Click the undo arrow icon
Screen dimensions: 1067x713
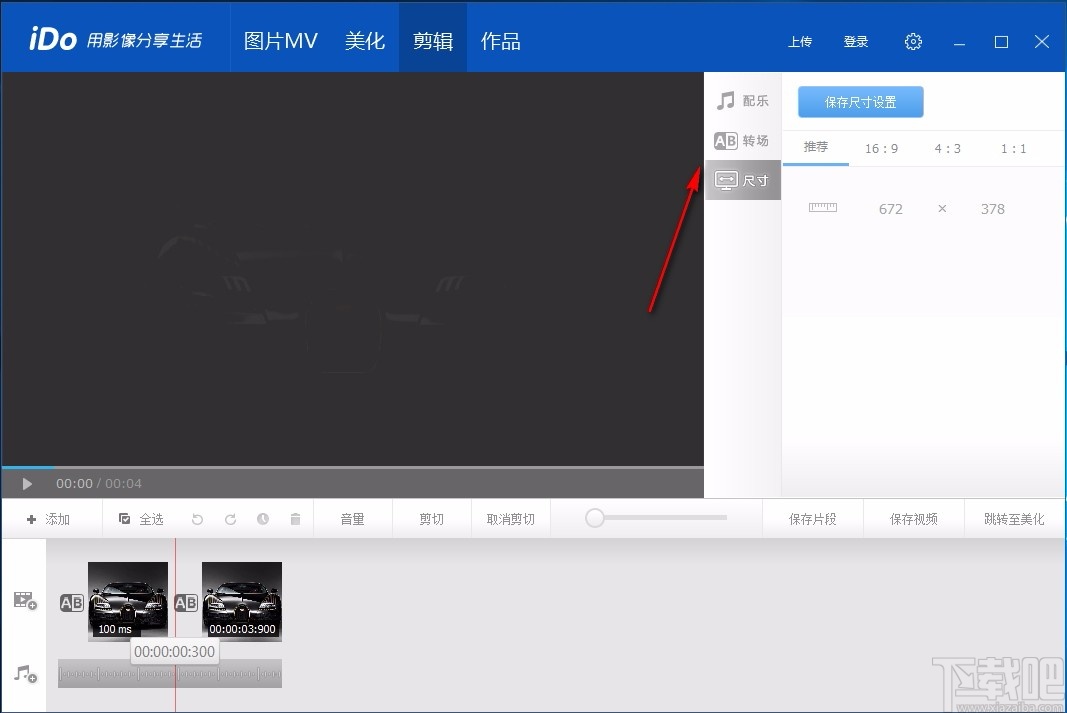coord(197,519)
